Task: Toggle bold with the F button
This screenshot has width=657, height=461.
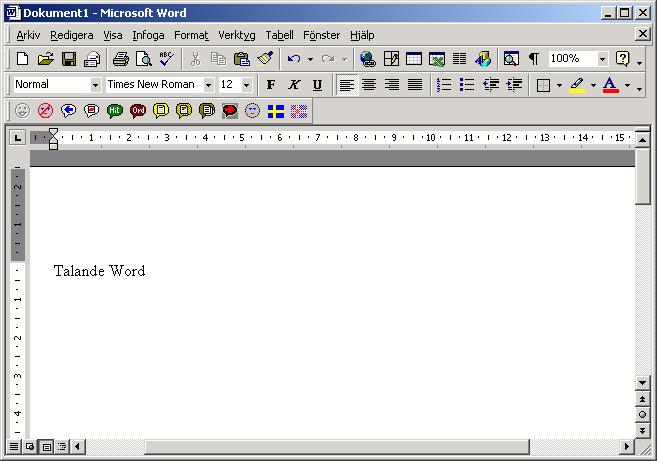Action: (x=271, y=85)
